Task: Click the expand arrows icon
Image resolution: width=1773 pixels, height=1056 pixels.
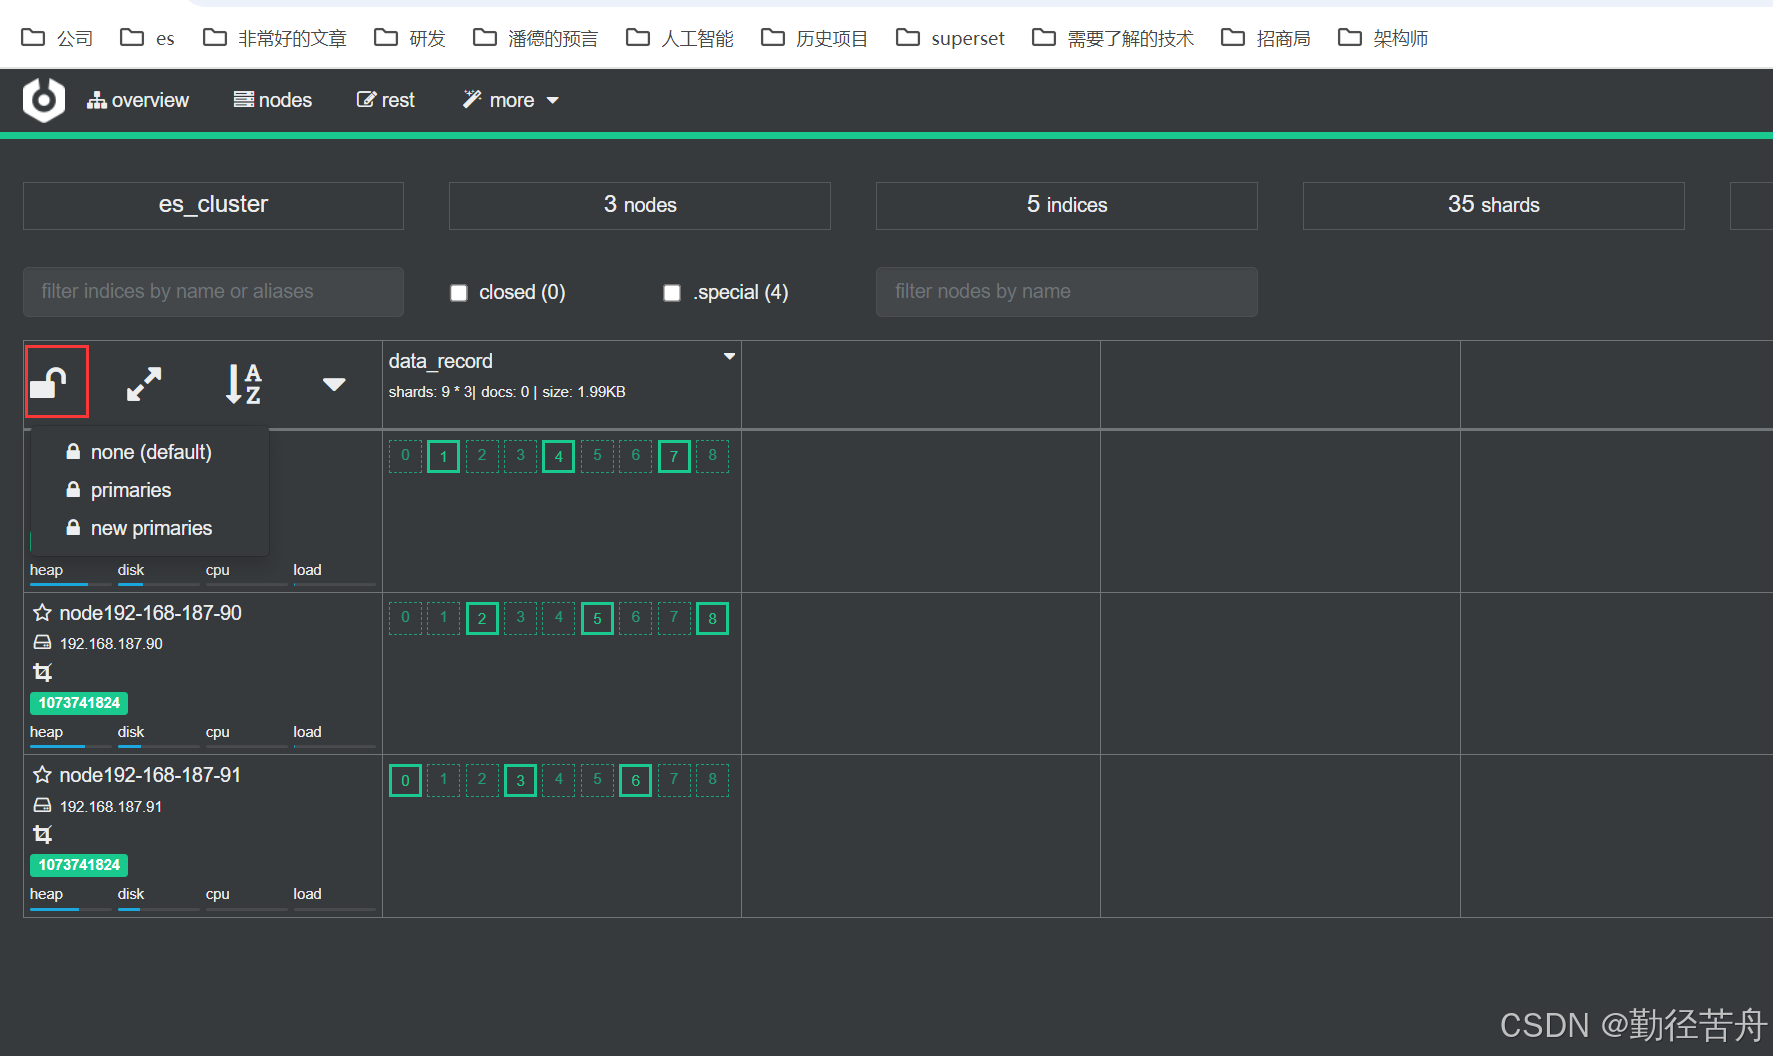Action: pyautogui.click(x=144, y=384)
